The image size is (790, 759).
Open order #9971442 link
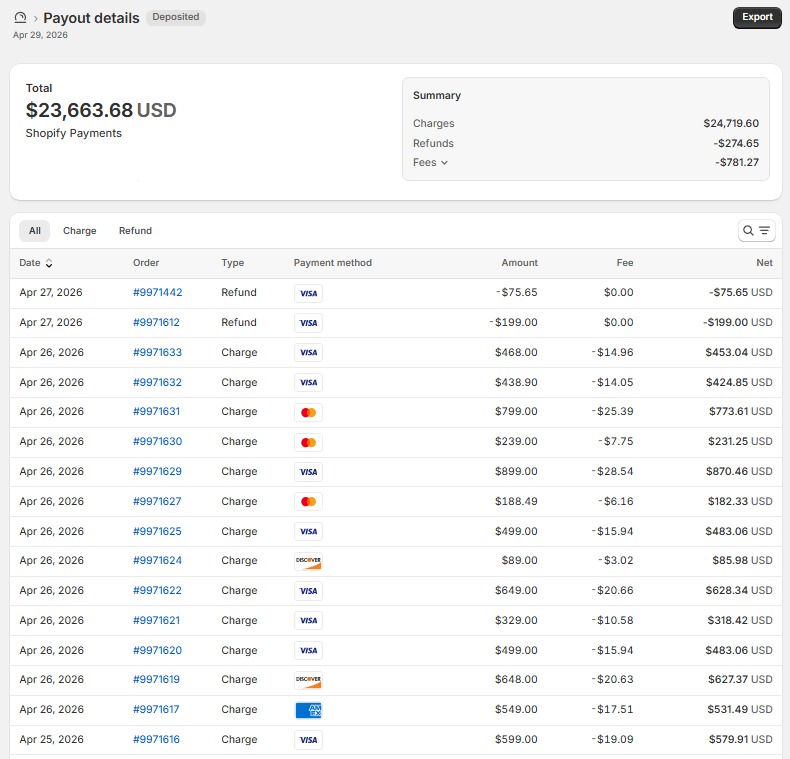(x=157, y=292)
